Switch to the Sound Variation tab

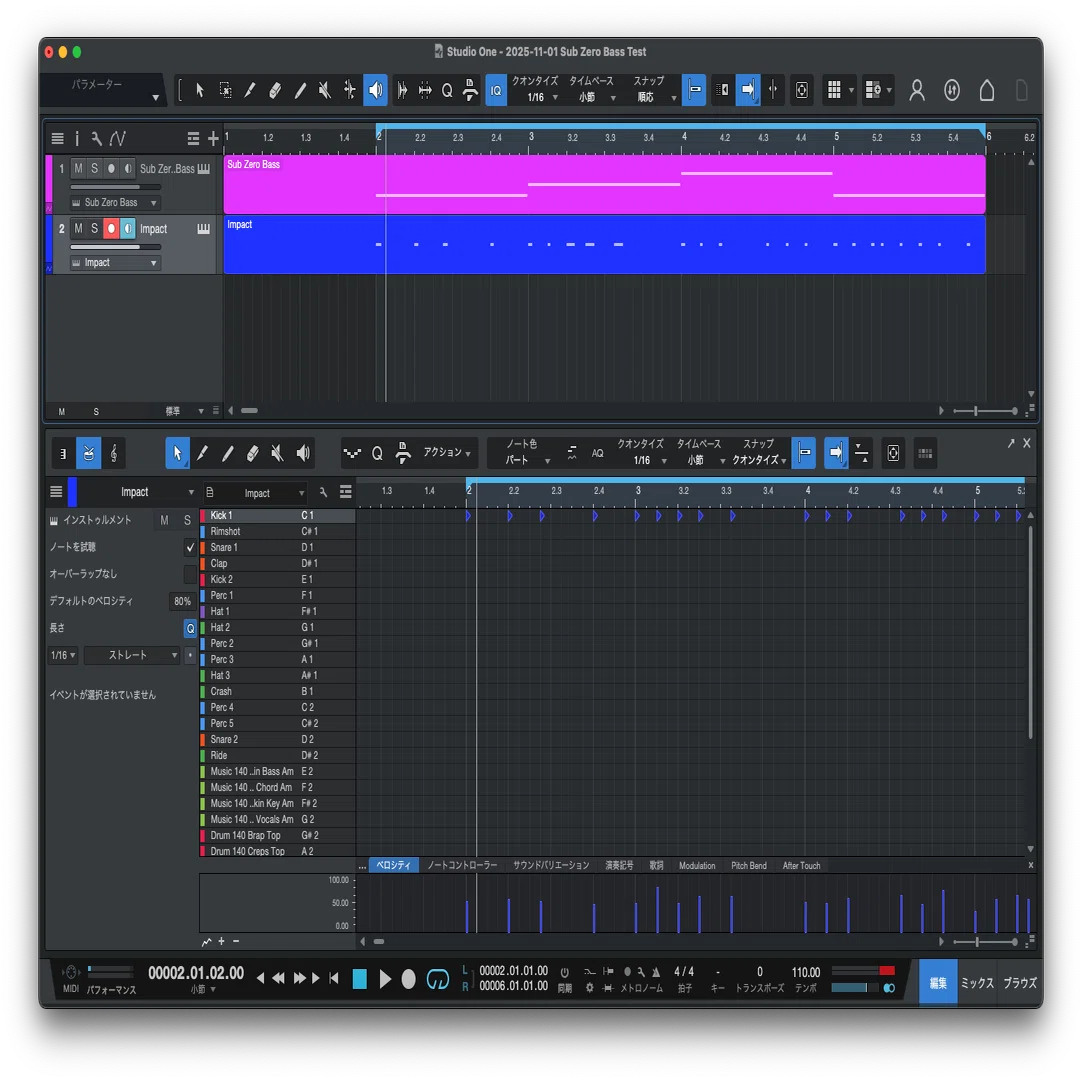click(551, 865)
